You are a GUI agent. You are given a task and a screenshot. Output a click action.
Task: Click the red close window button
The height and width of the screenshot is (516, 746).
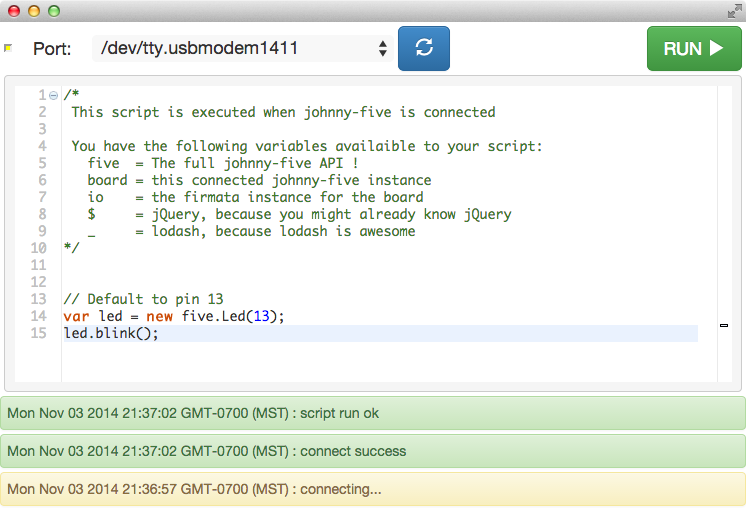(x=13, y=11)
